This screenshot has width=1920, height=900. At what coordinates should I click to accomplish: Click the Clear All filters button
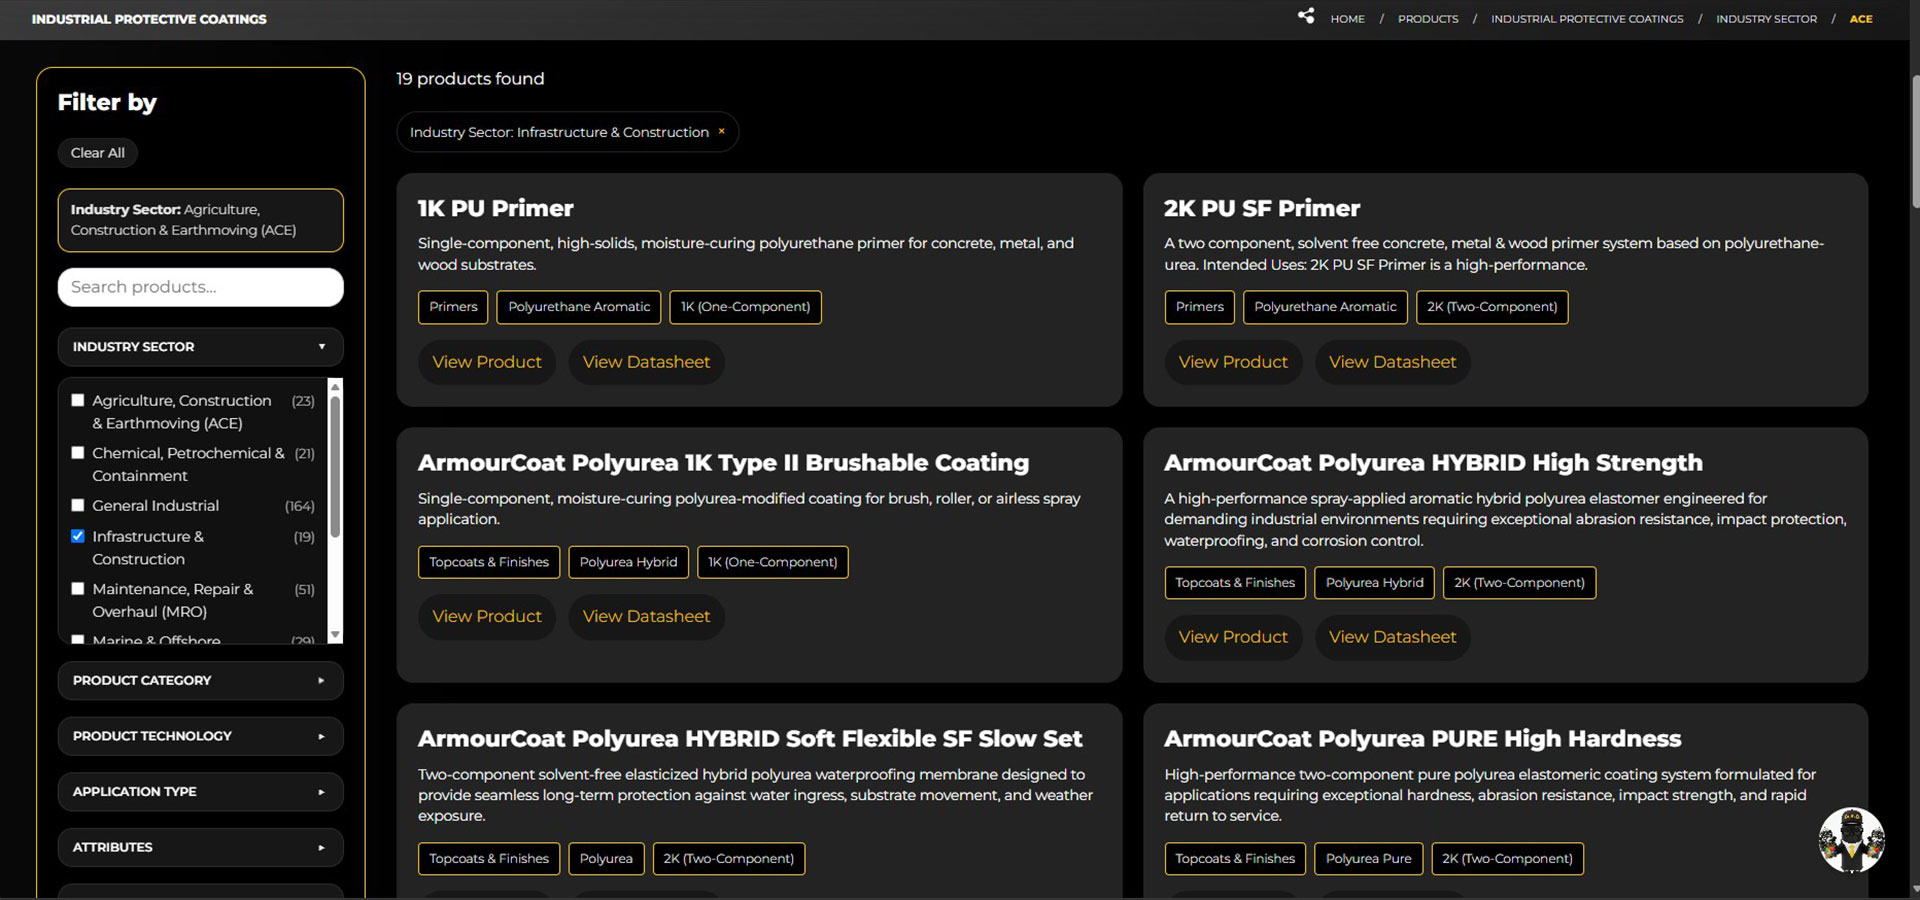(x=98, y=153)
